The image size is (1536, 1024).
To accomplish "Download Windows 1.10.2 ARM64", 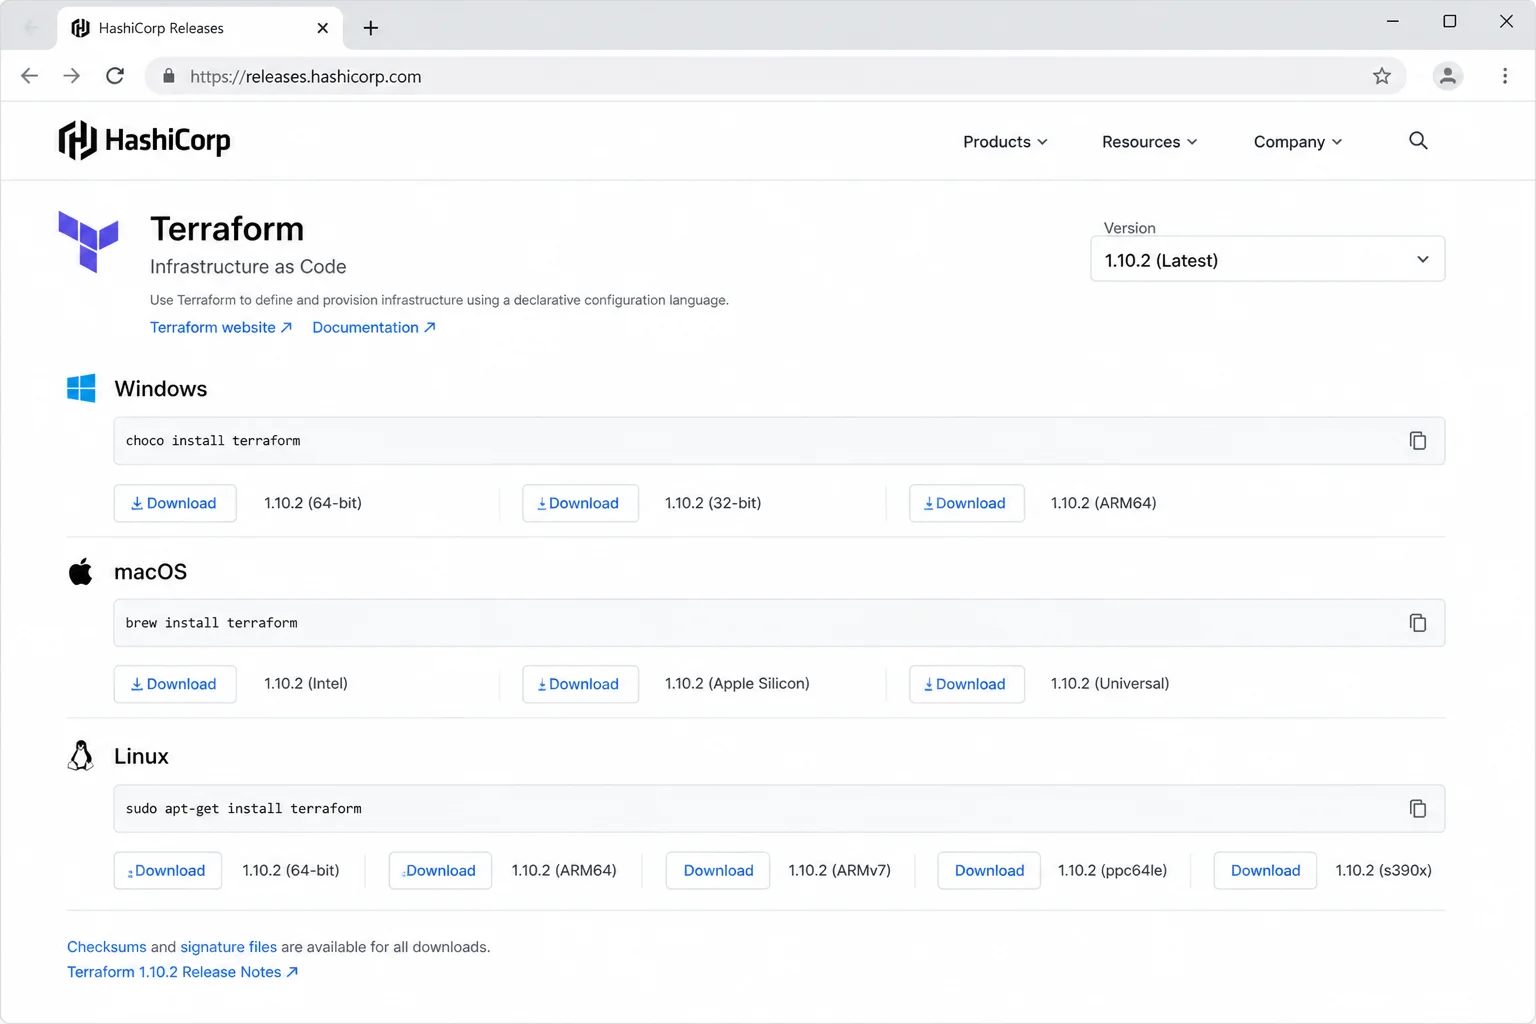I will click(x=966, y=503).
